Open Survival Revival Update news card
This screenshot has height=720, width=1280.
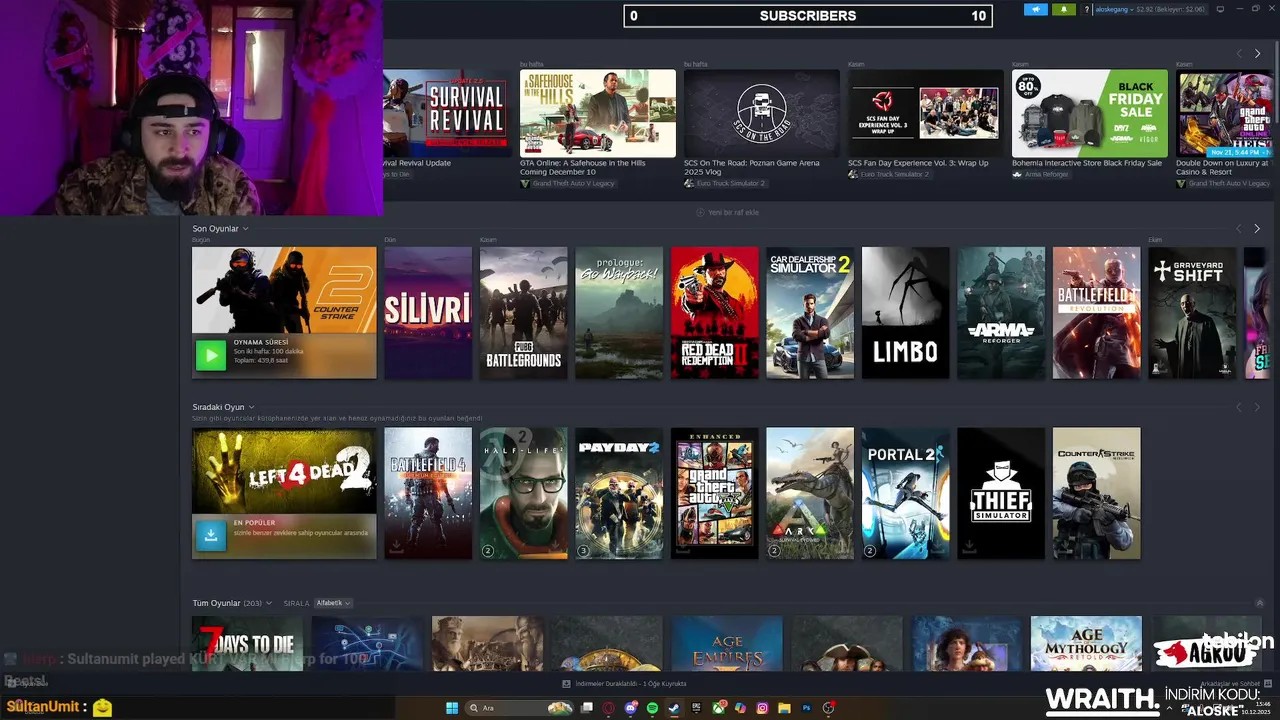[445, 113]
